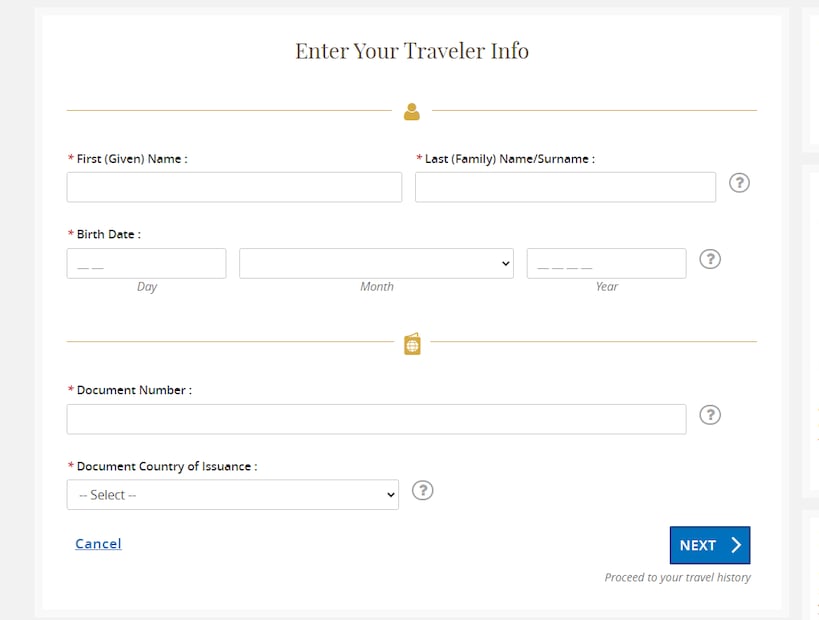This screenshot has height=620, width=819.
Task: Focus the Document Number text field
Action: coord(376,419)
